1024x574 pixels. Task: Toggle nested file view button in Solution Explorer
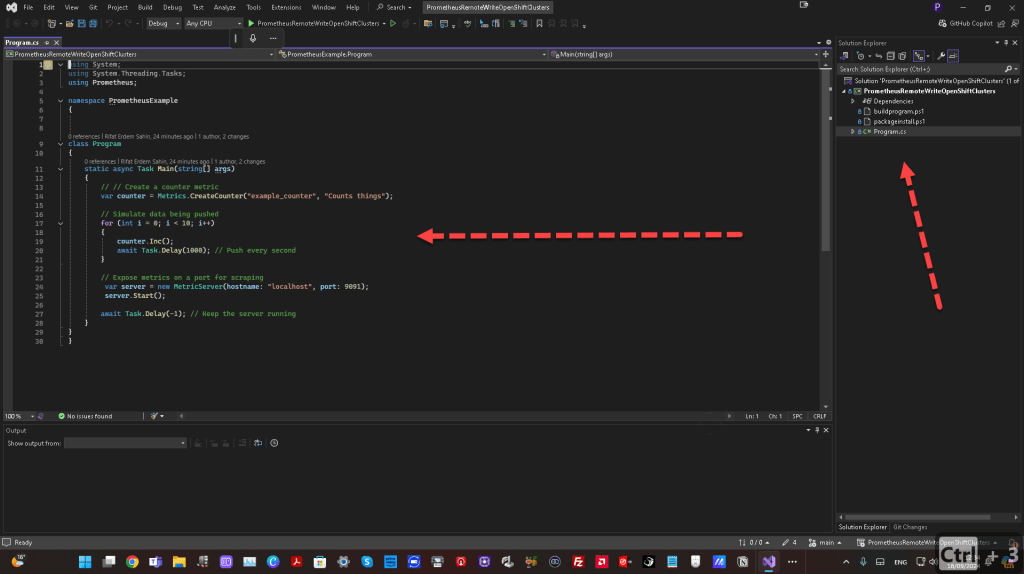coord(919,56)
